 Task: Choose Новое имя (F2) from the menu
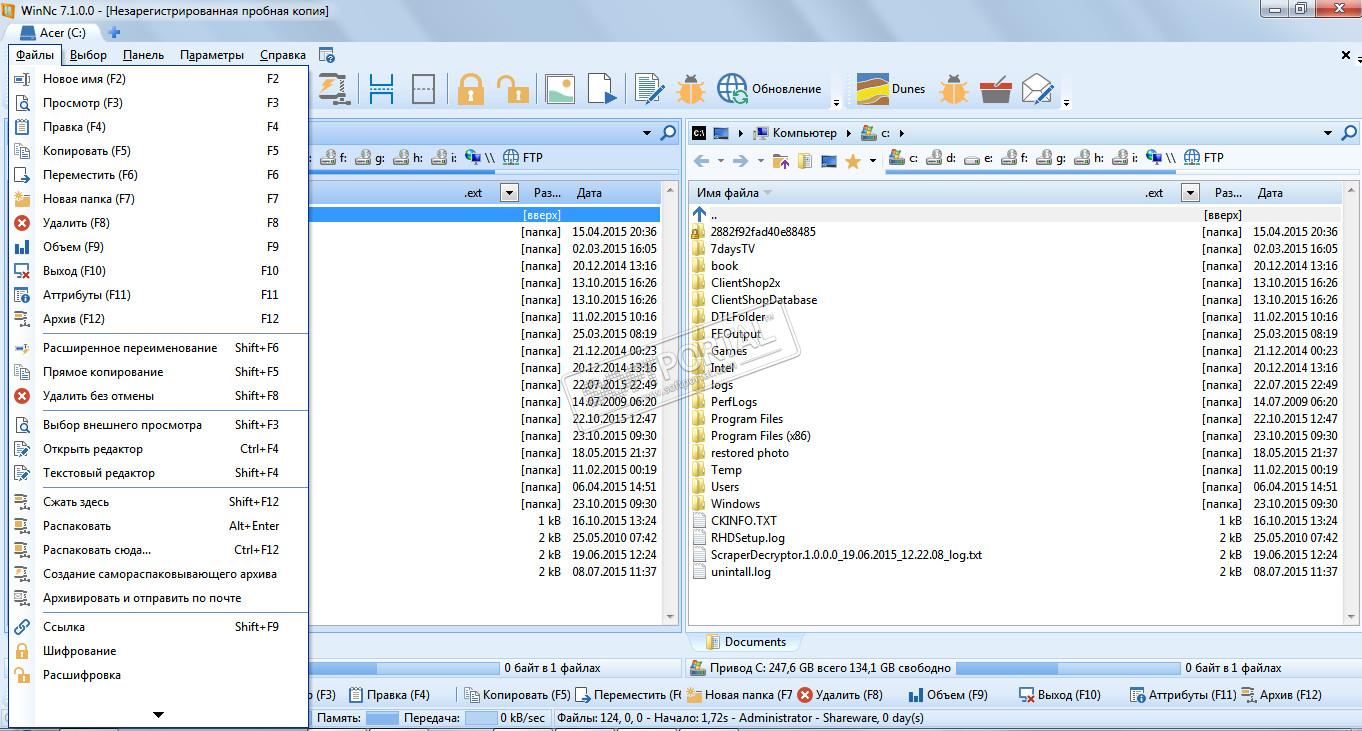[x=158, y=79]
